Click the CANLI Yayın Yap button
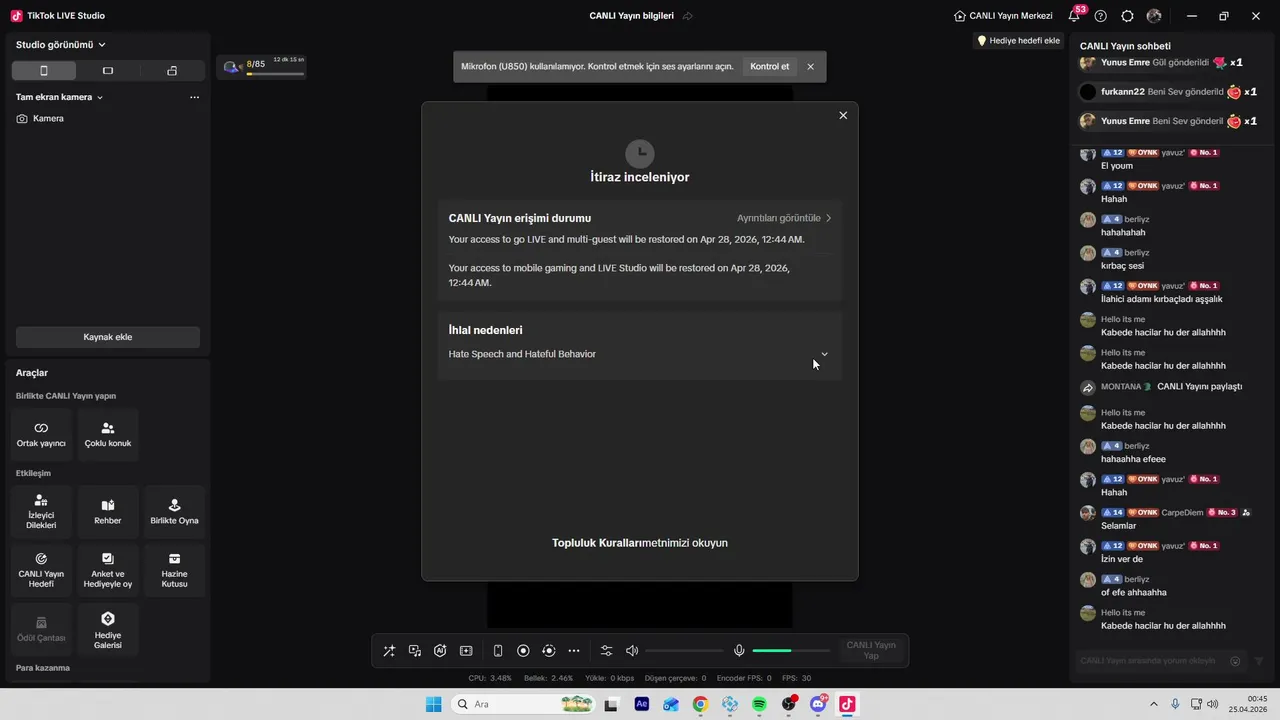This screenshot has height=720, width=1280. [x=871, y=651]
